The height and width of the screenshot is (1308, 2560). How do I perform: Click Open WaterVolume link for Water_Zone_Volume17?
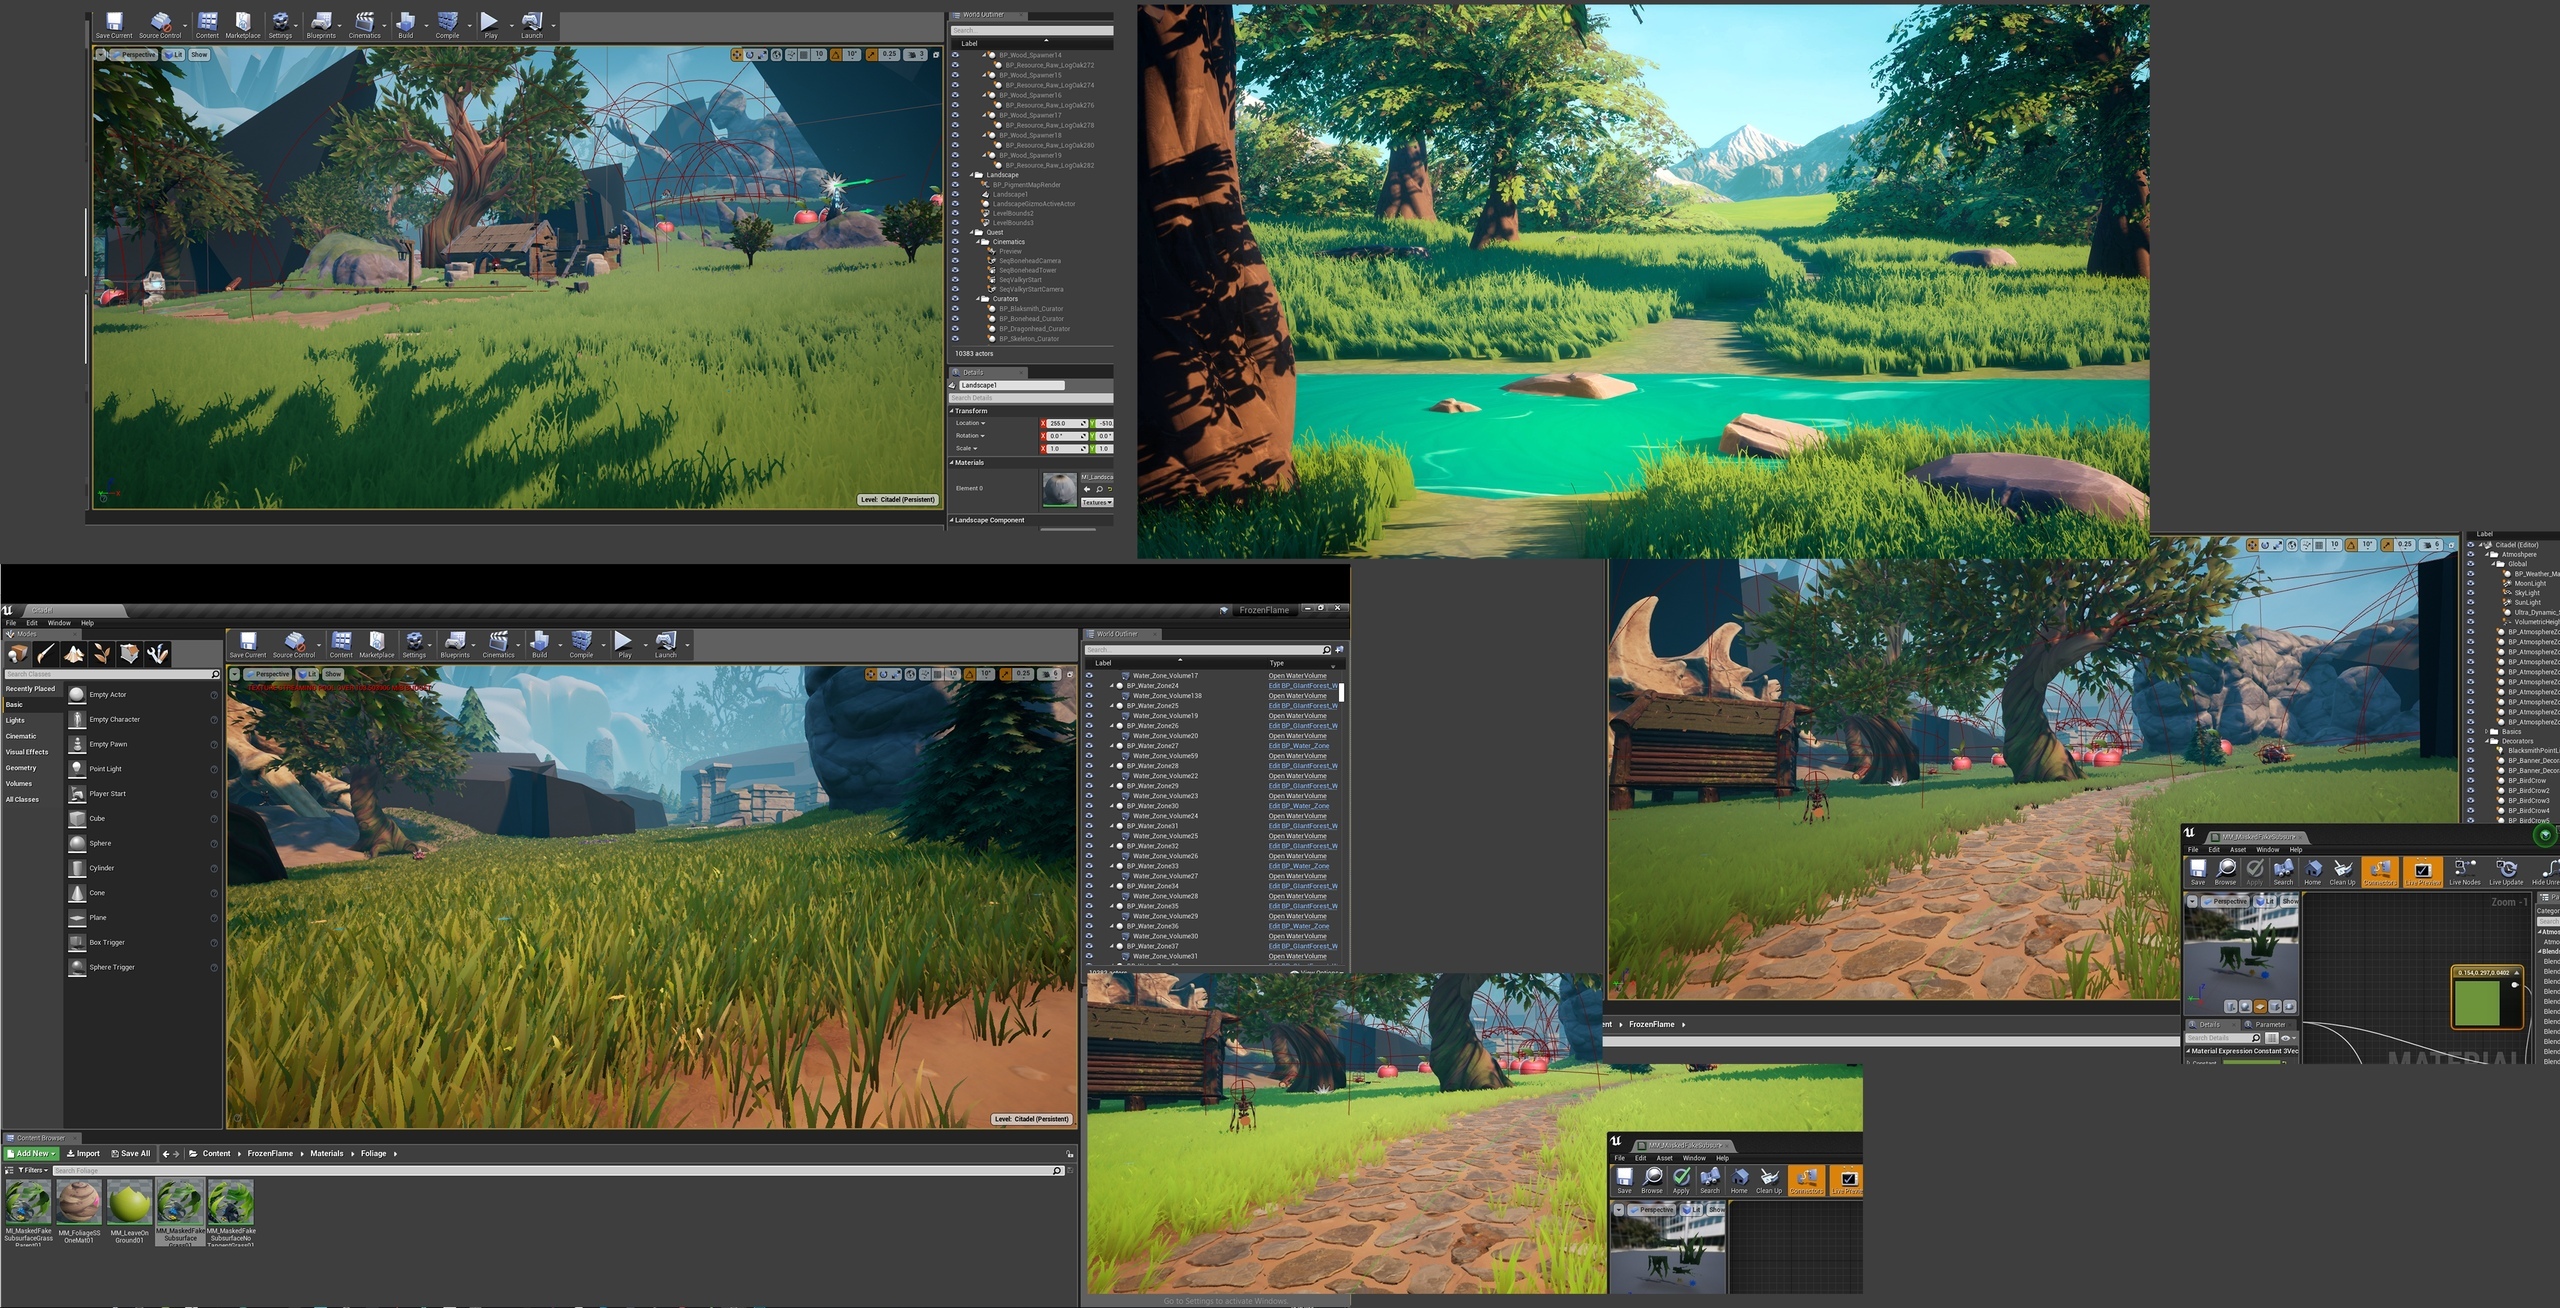1298,676
